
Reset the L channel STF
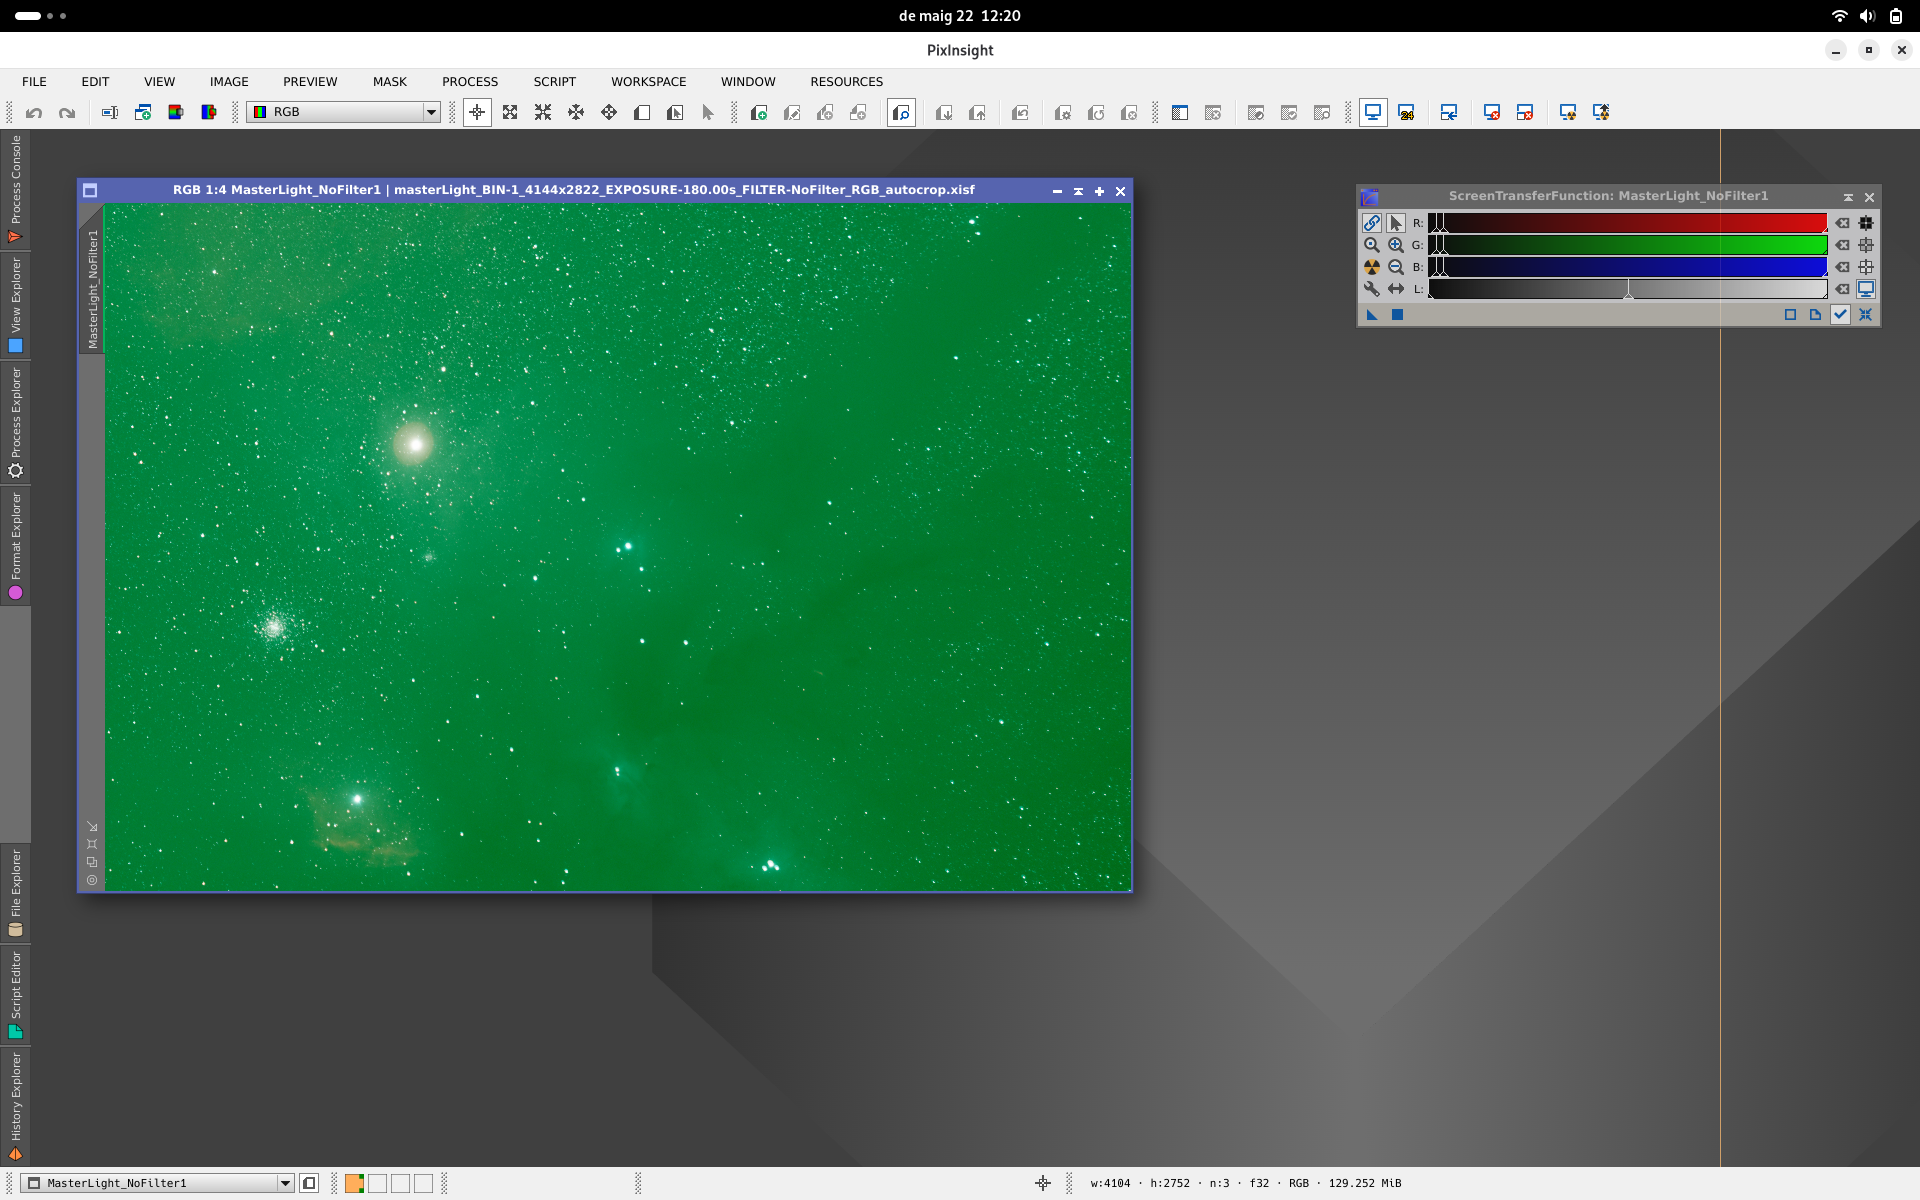click(x=1842, y=289)
